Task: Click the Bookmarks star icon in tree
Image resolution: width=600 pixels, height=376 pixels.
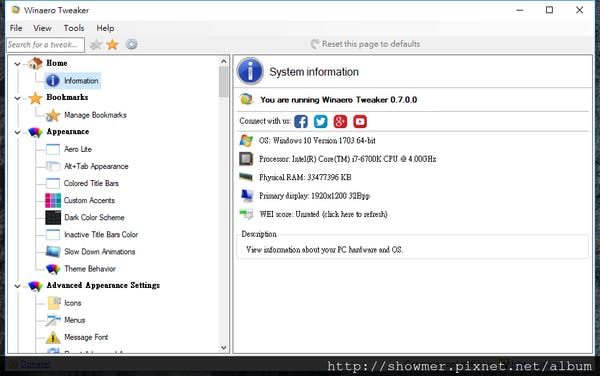Action: point(35,98)
